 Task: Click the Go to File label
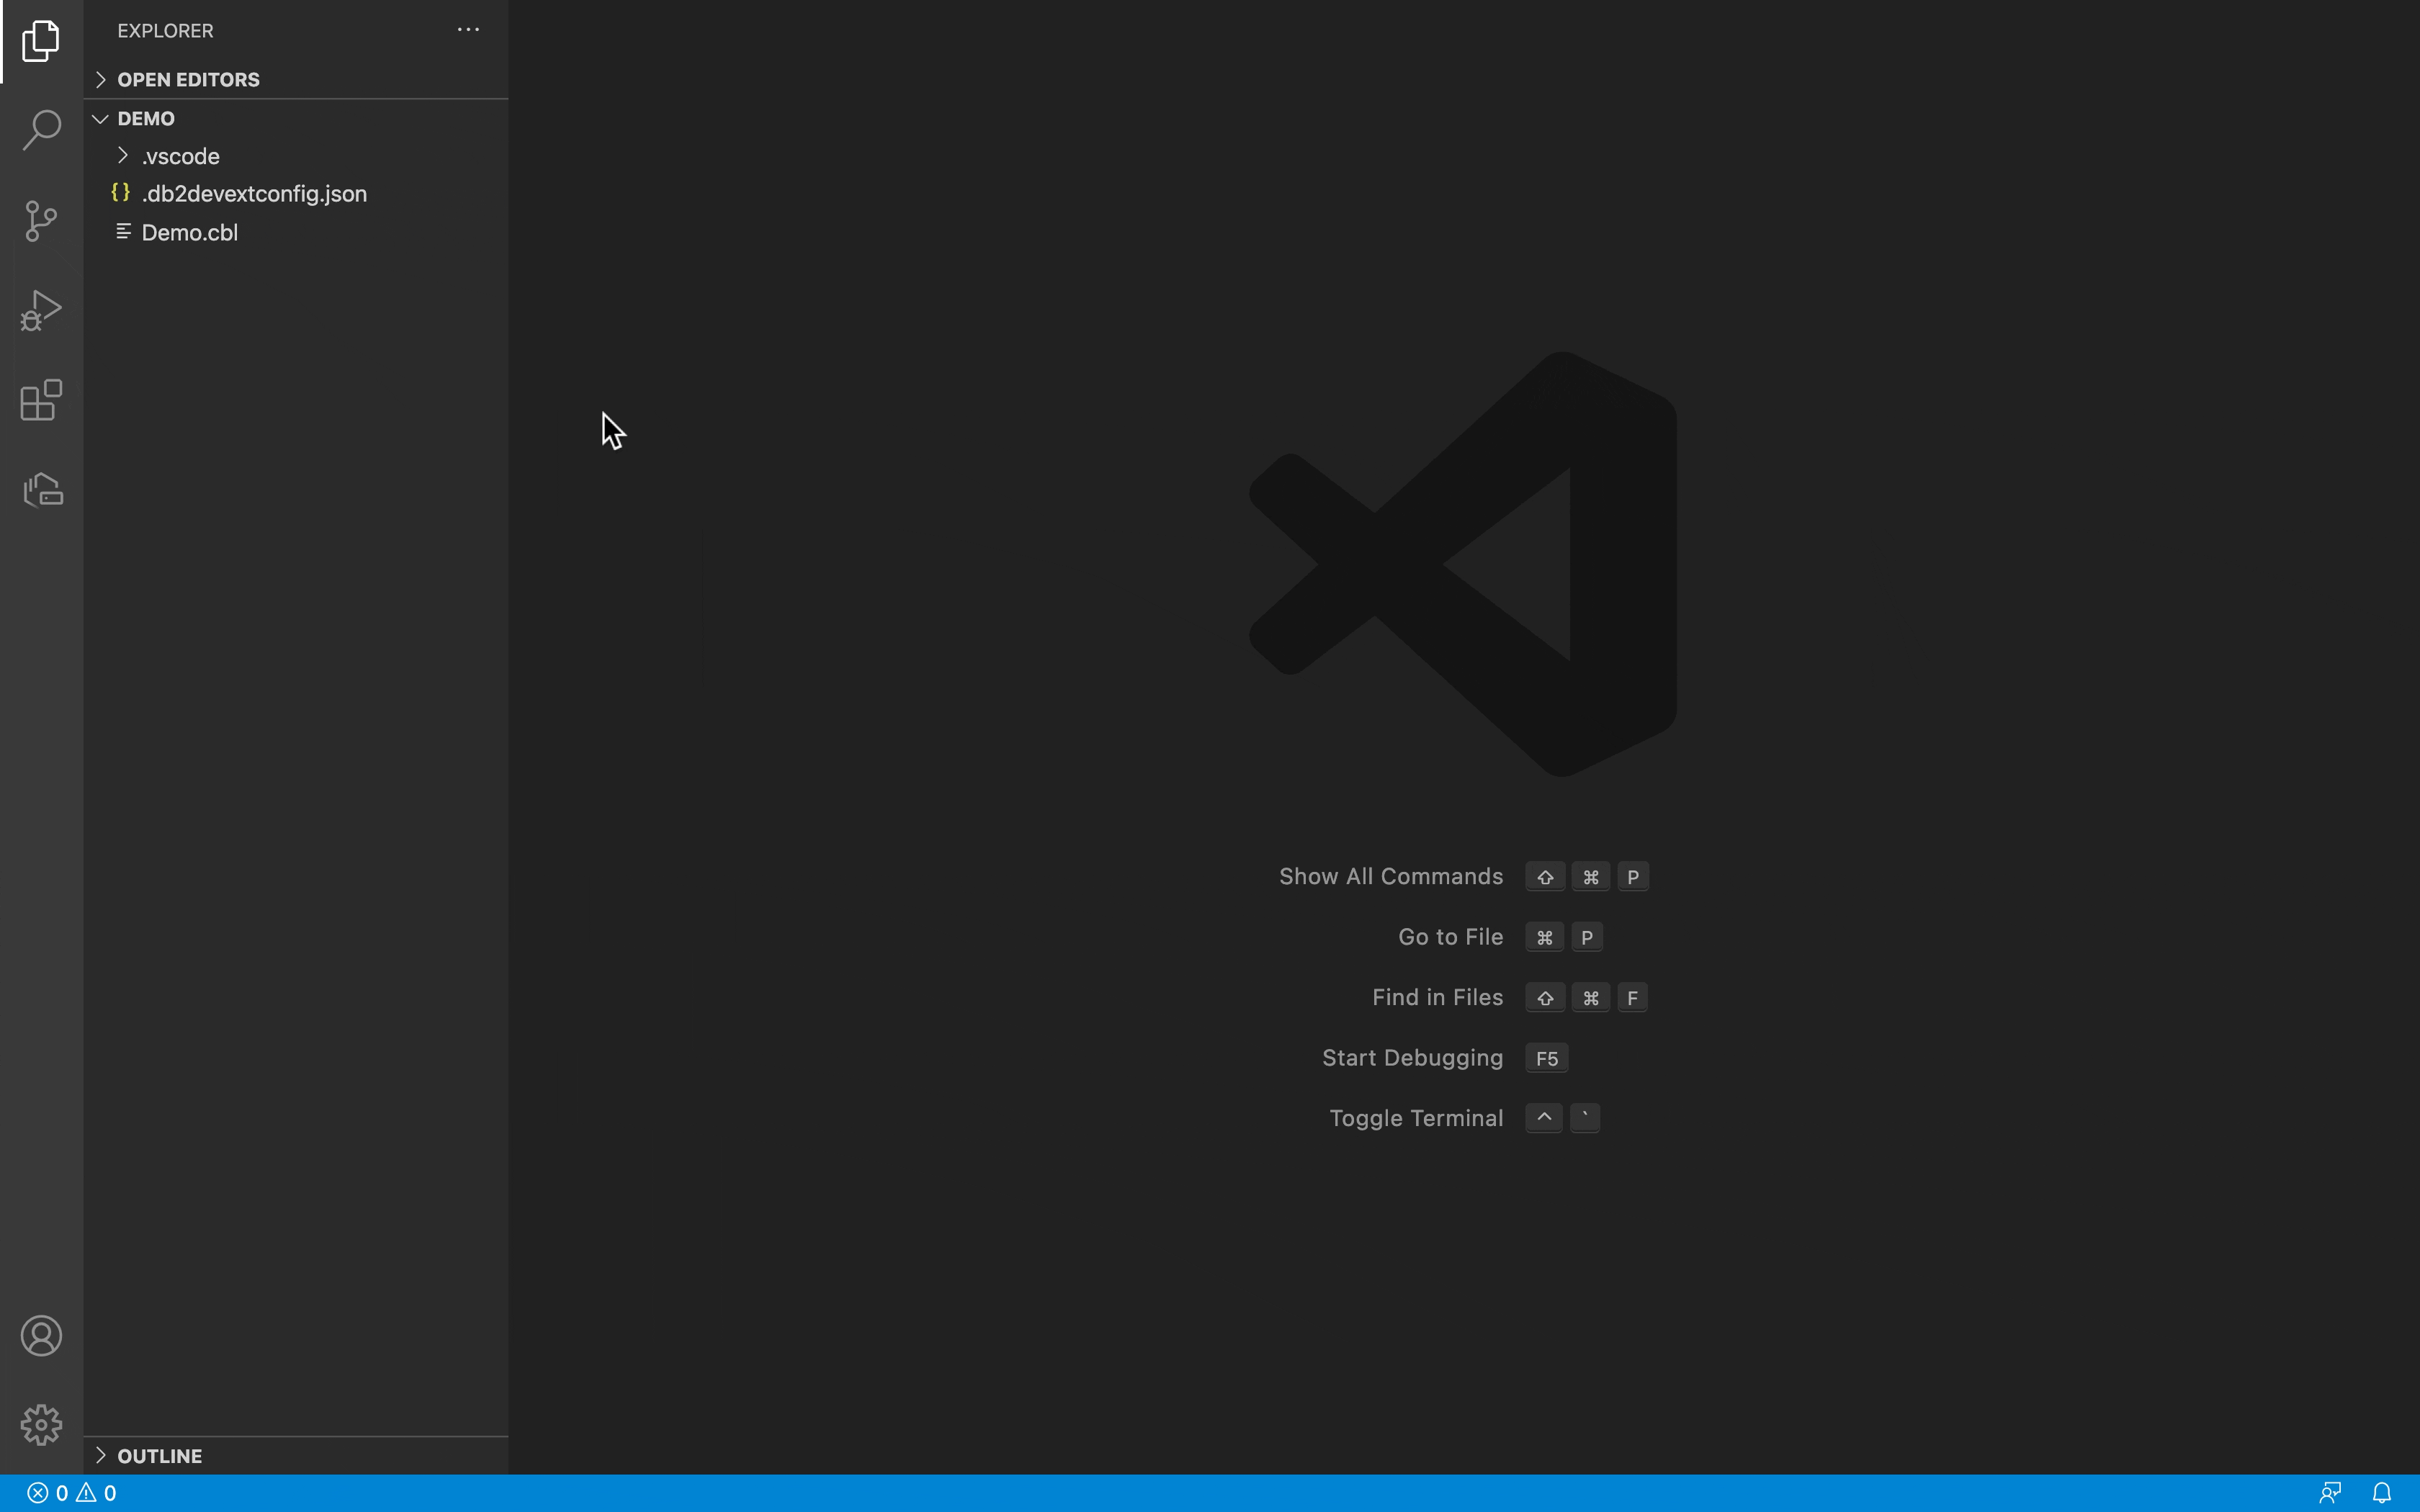(1450, 937)
